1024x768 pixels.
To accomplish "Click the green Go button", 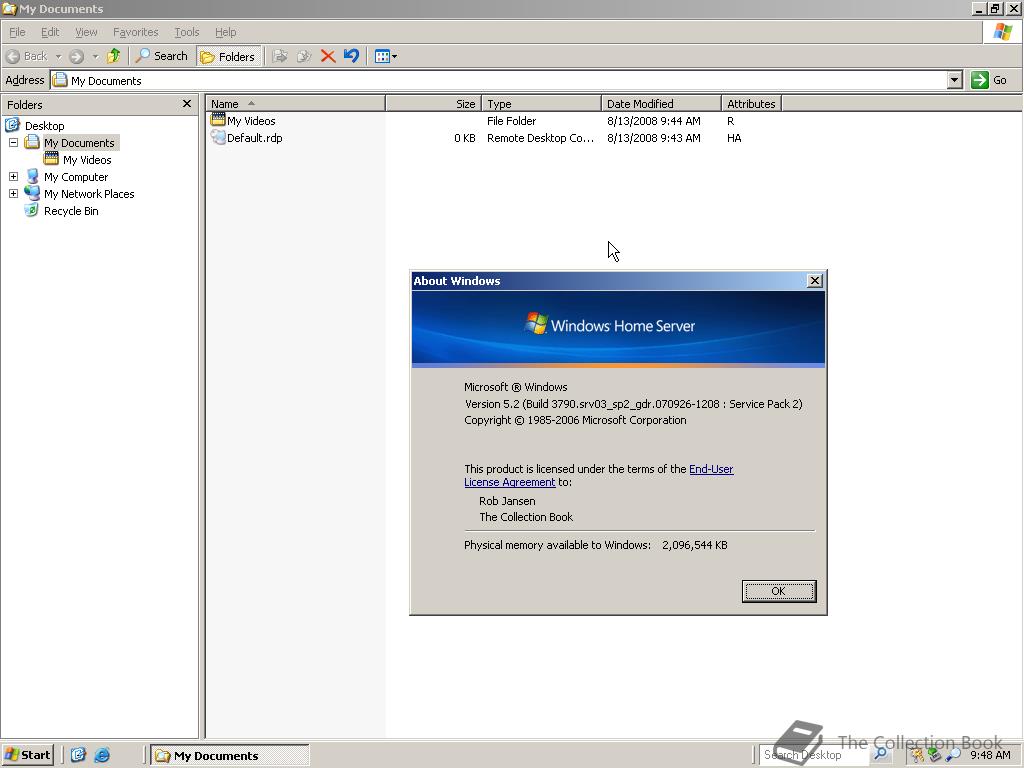I will click(989, 80).
